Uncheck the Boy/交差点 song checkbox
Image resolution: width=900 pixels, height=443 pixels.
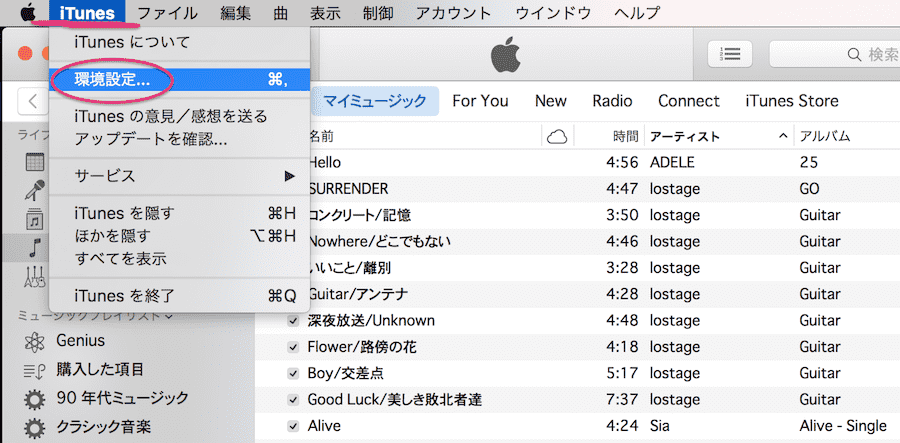(293, 374)
